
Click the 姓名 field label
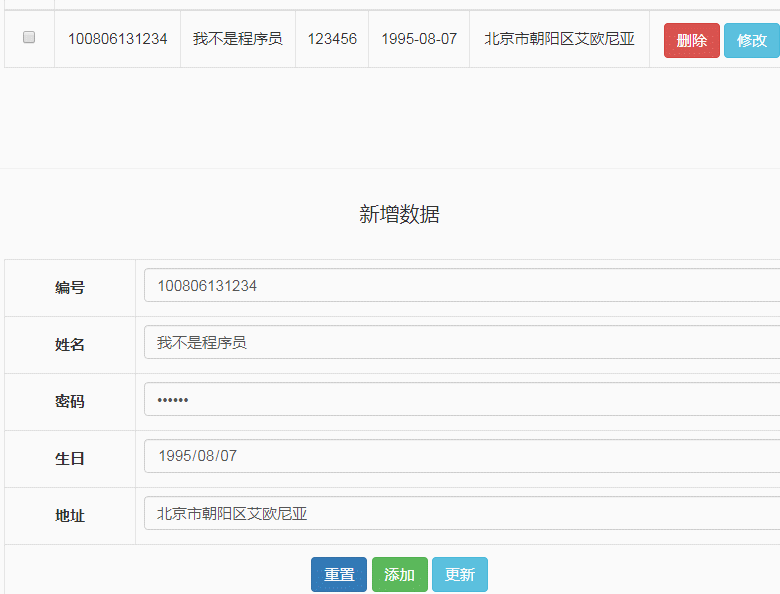click(70, 345)
